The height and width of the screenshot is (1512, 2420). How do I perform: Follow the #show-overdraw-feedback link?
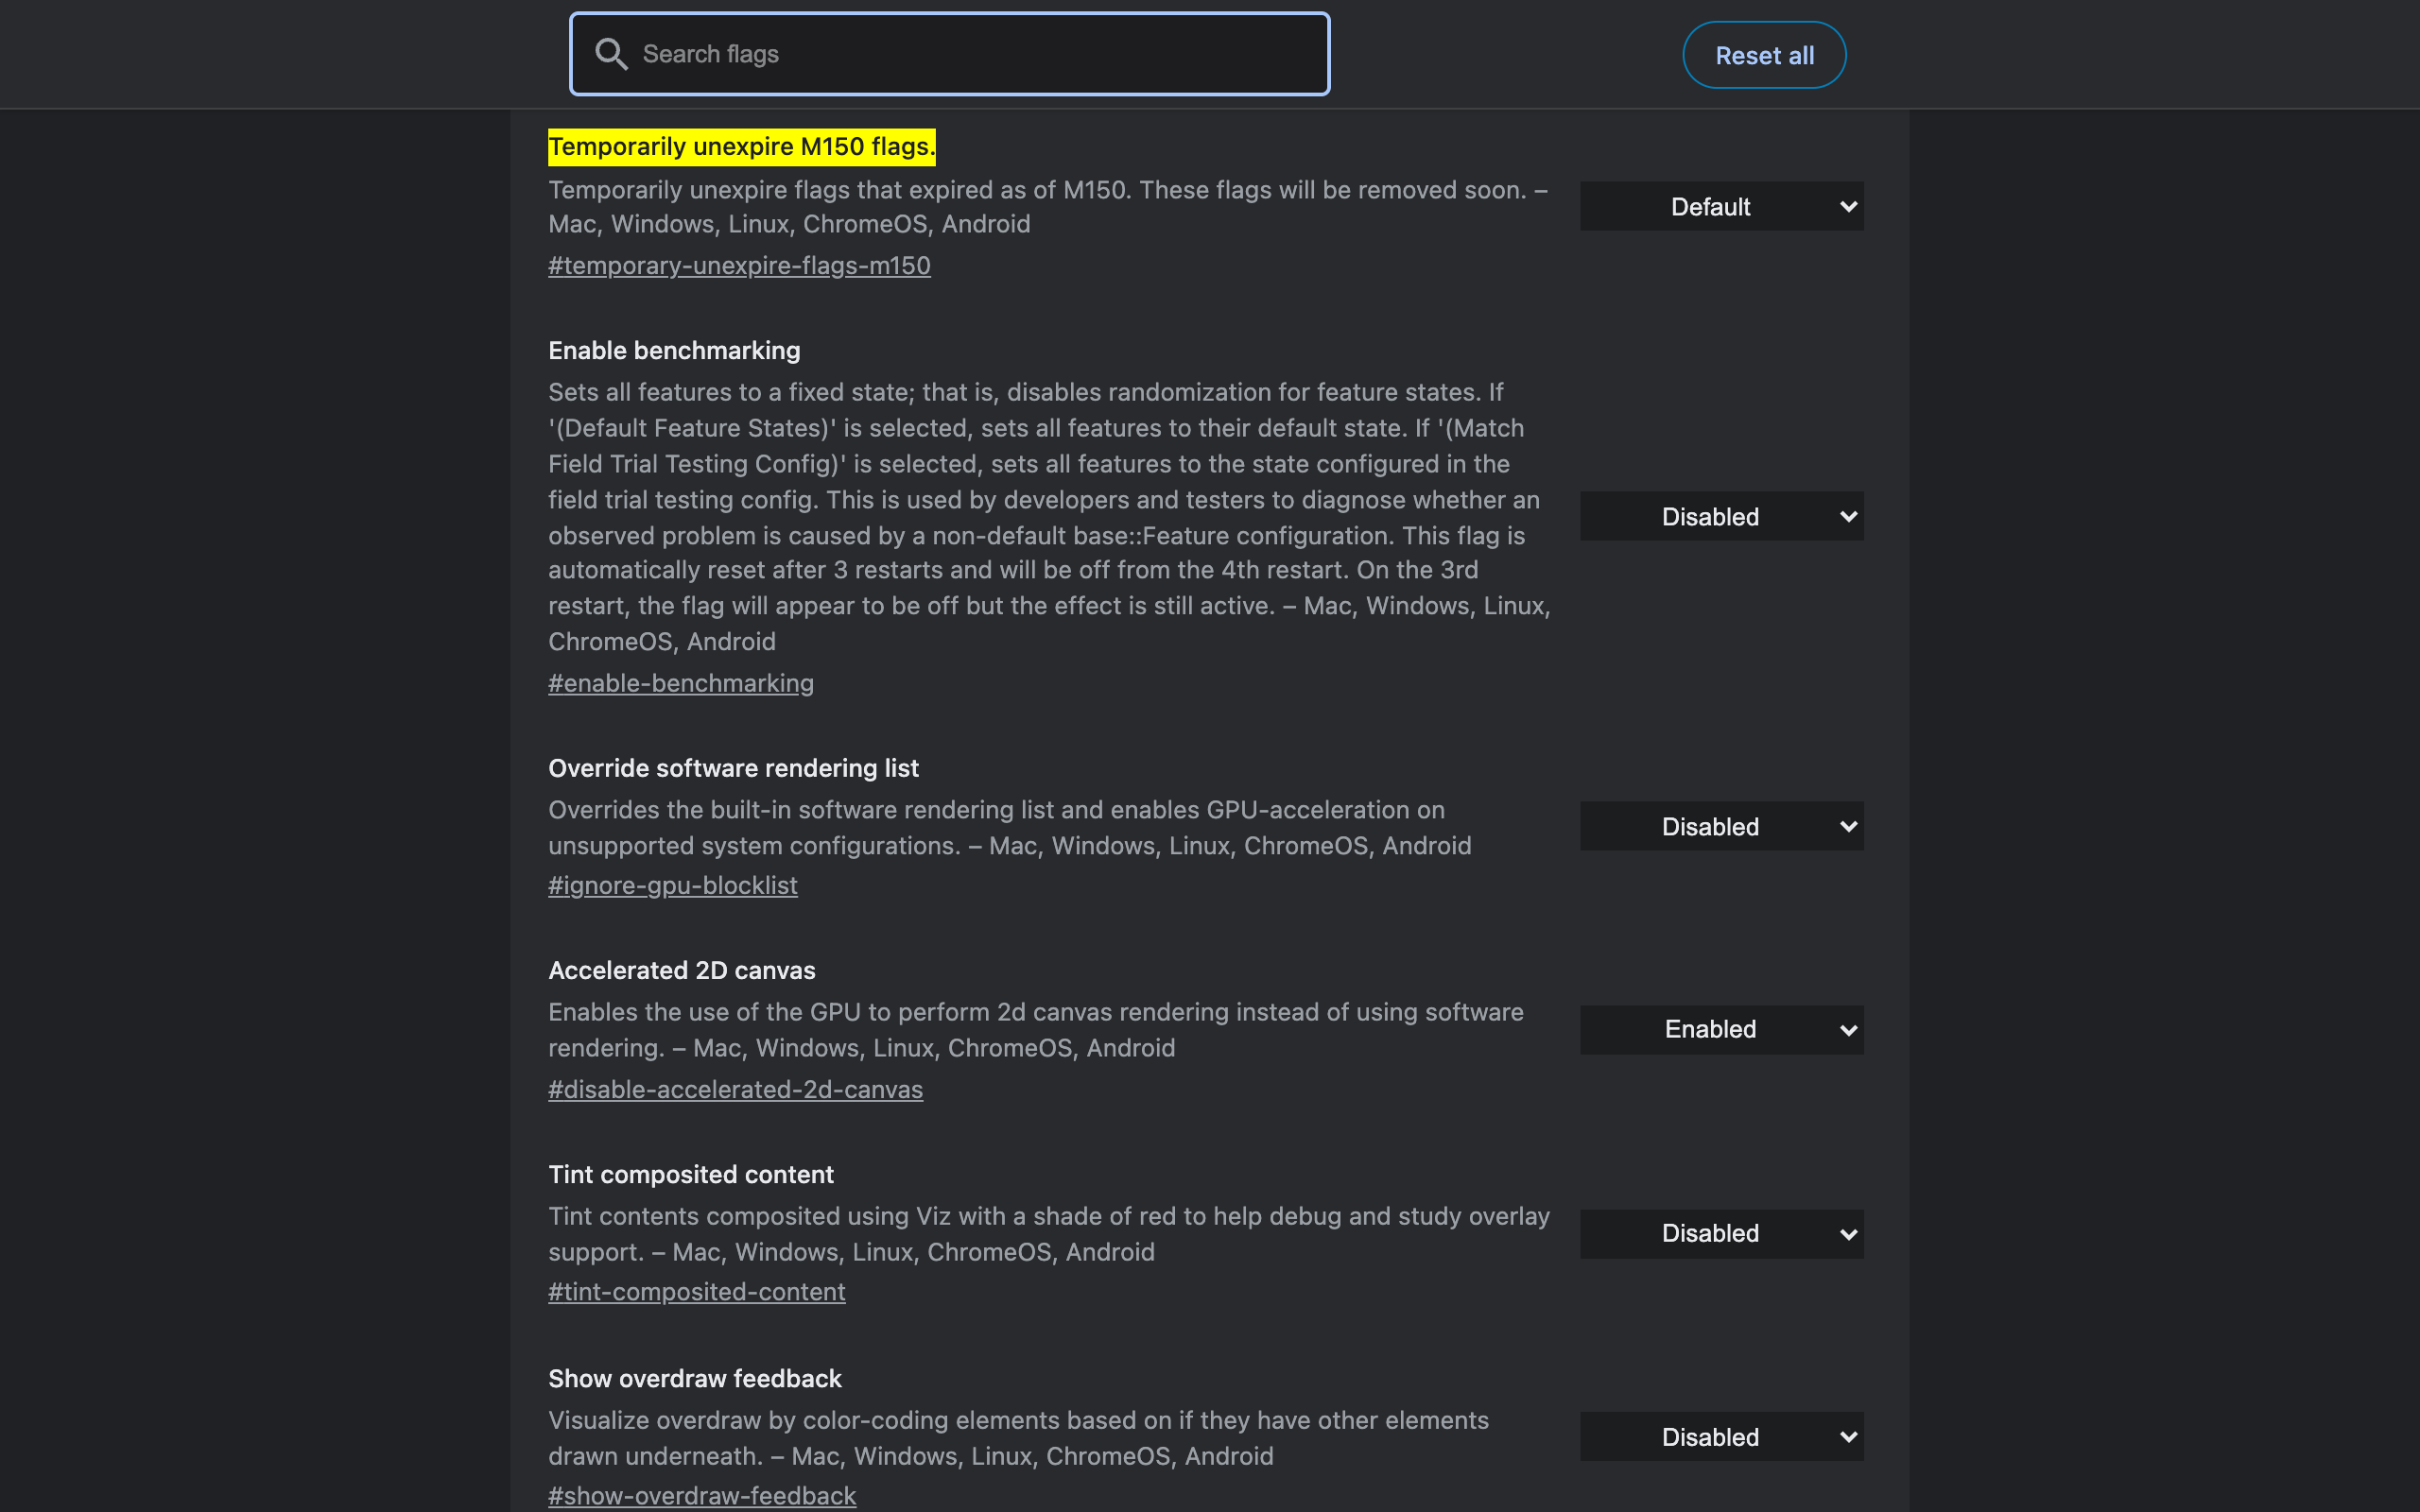[702, 1495]
